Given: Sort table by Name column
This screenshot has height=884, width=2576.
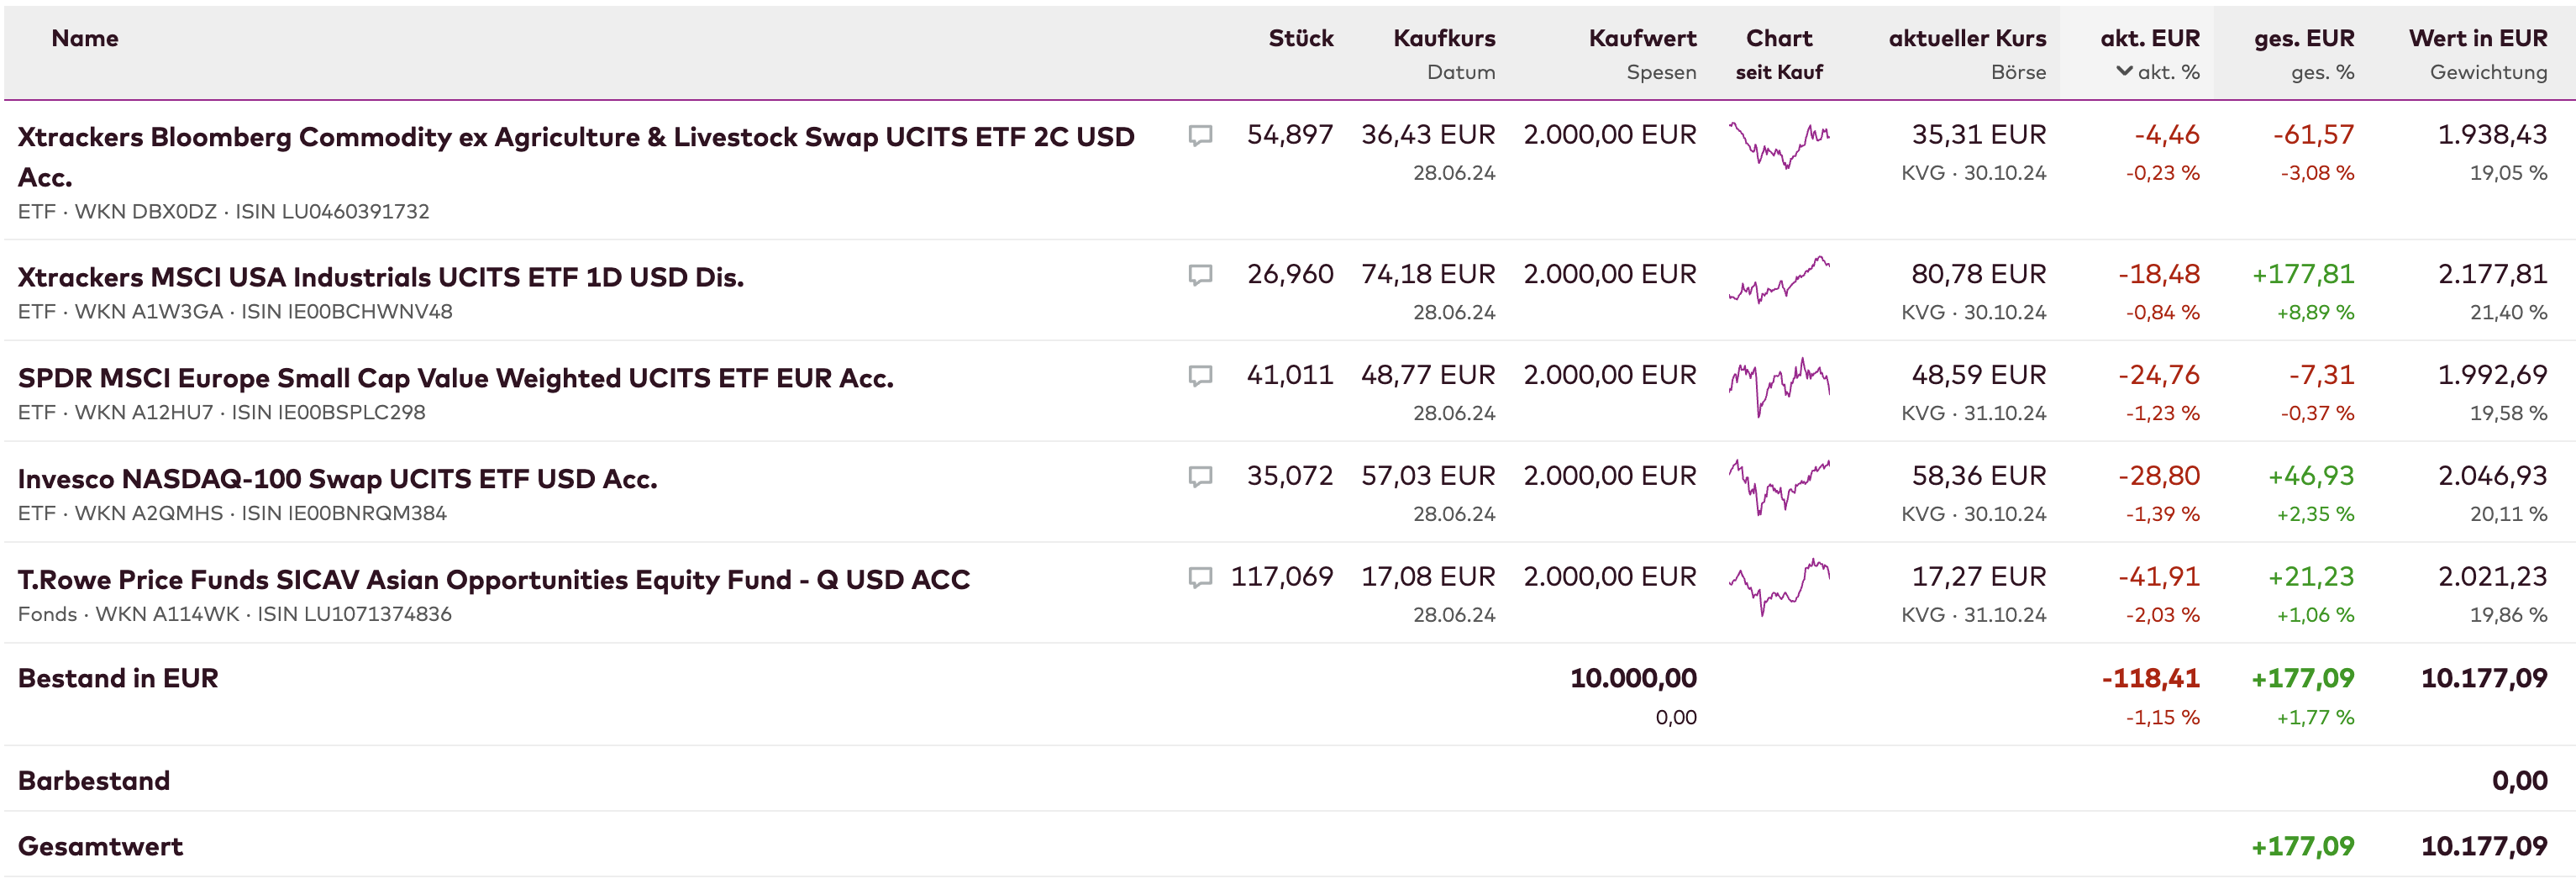Looking at the screenshot, I should (85, 38).
